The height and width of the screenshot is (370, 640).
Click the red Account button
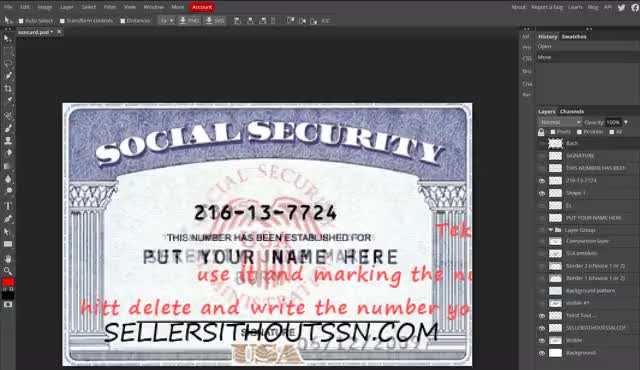click(202, 7)
